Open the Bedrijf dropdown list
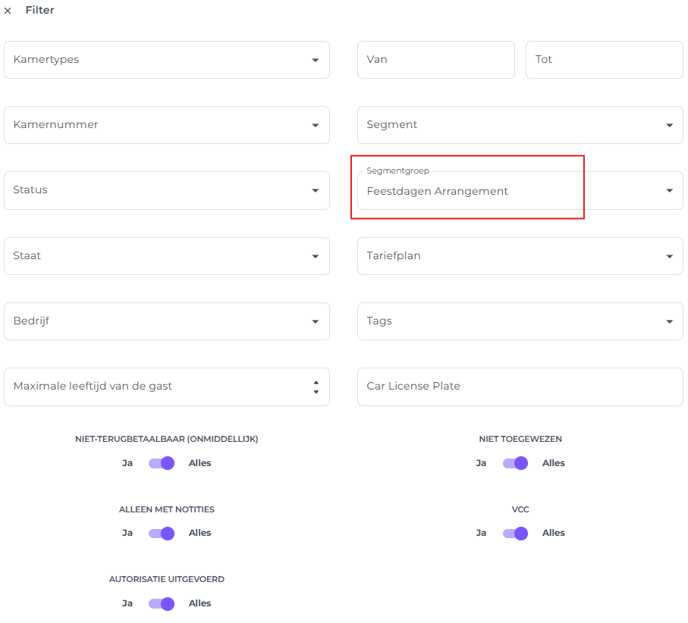The width and height of the screenshot is (688, 623). tap(167, 321)
